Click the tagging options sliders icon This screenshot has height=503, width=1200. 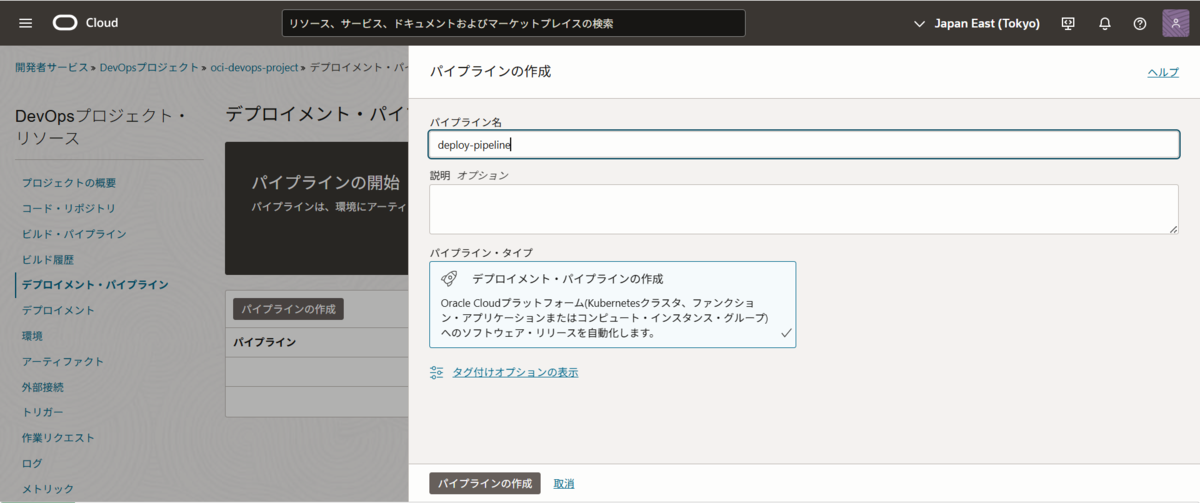tap(436, 372)
